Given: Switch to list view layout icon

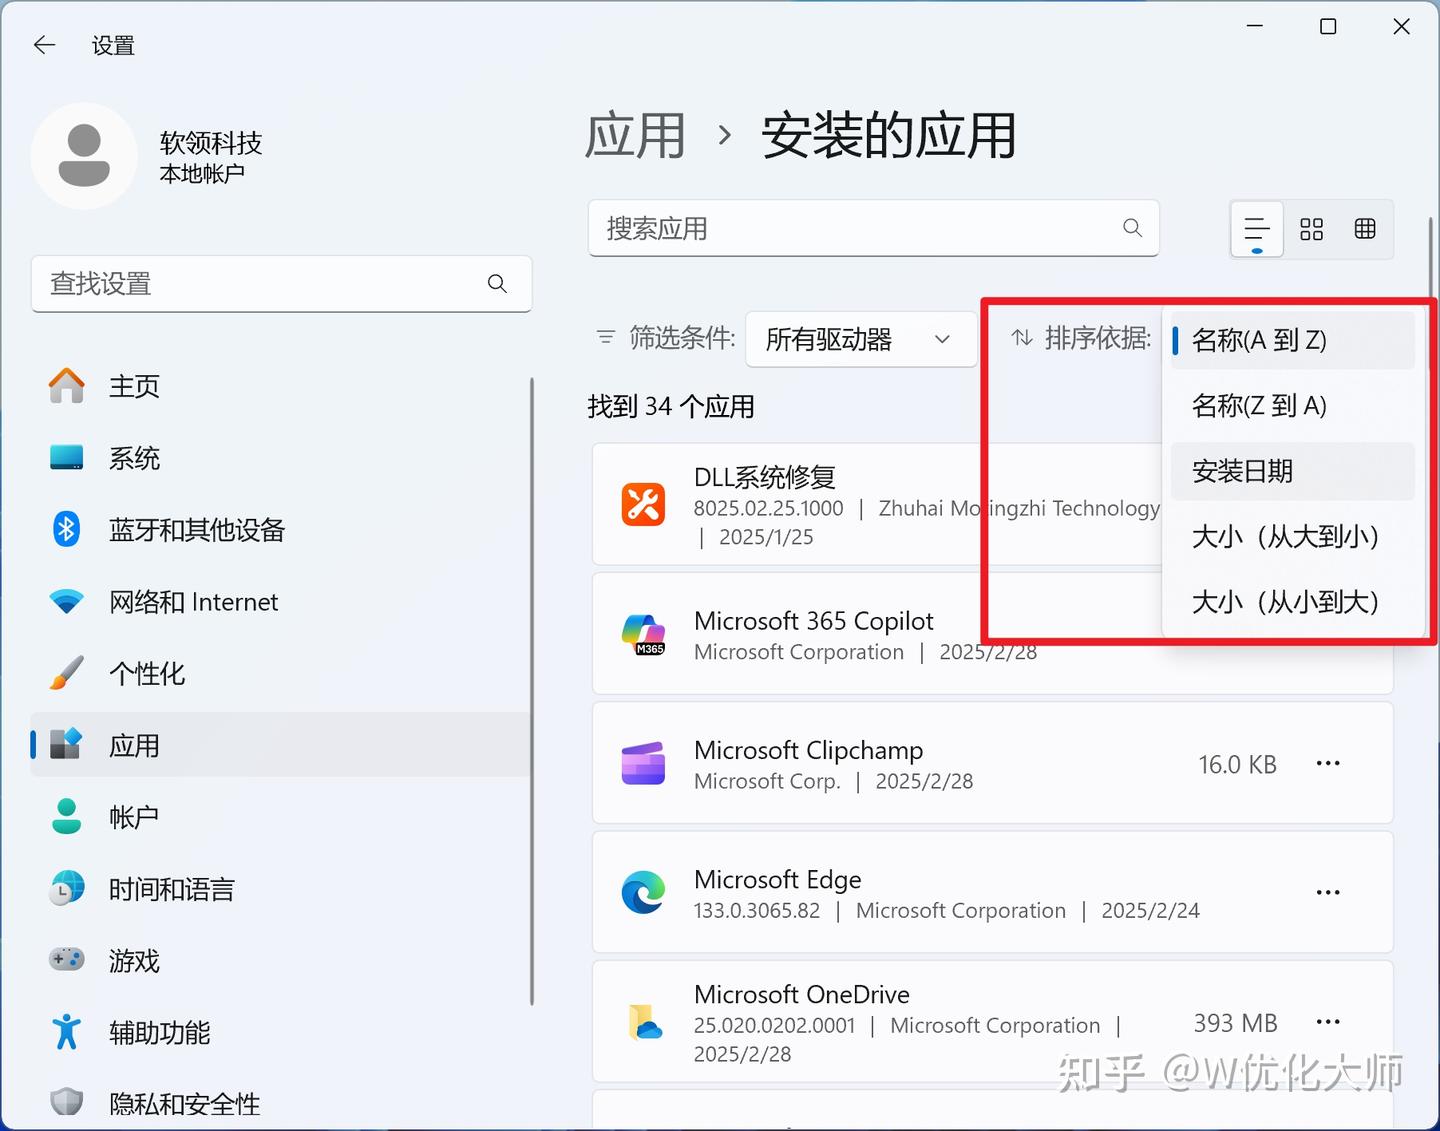Looking at the screenshot, I should pos(1257,229).
